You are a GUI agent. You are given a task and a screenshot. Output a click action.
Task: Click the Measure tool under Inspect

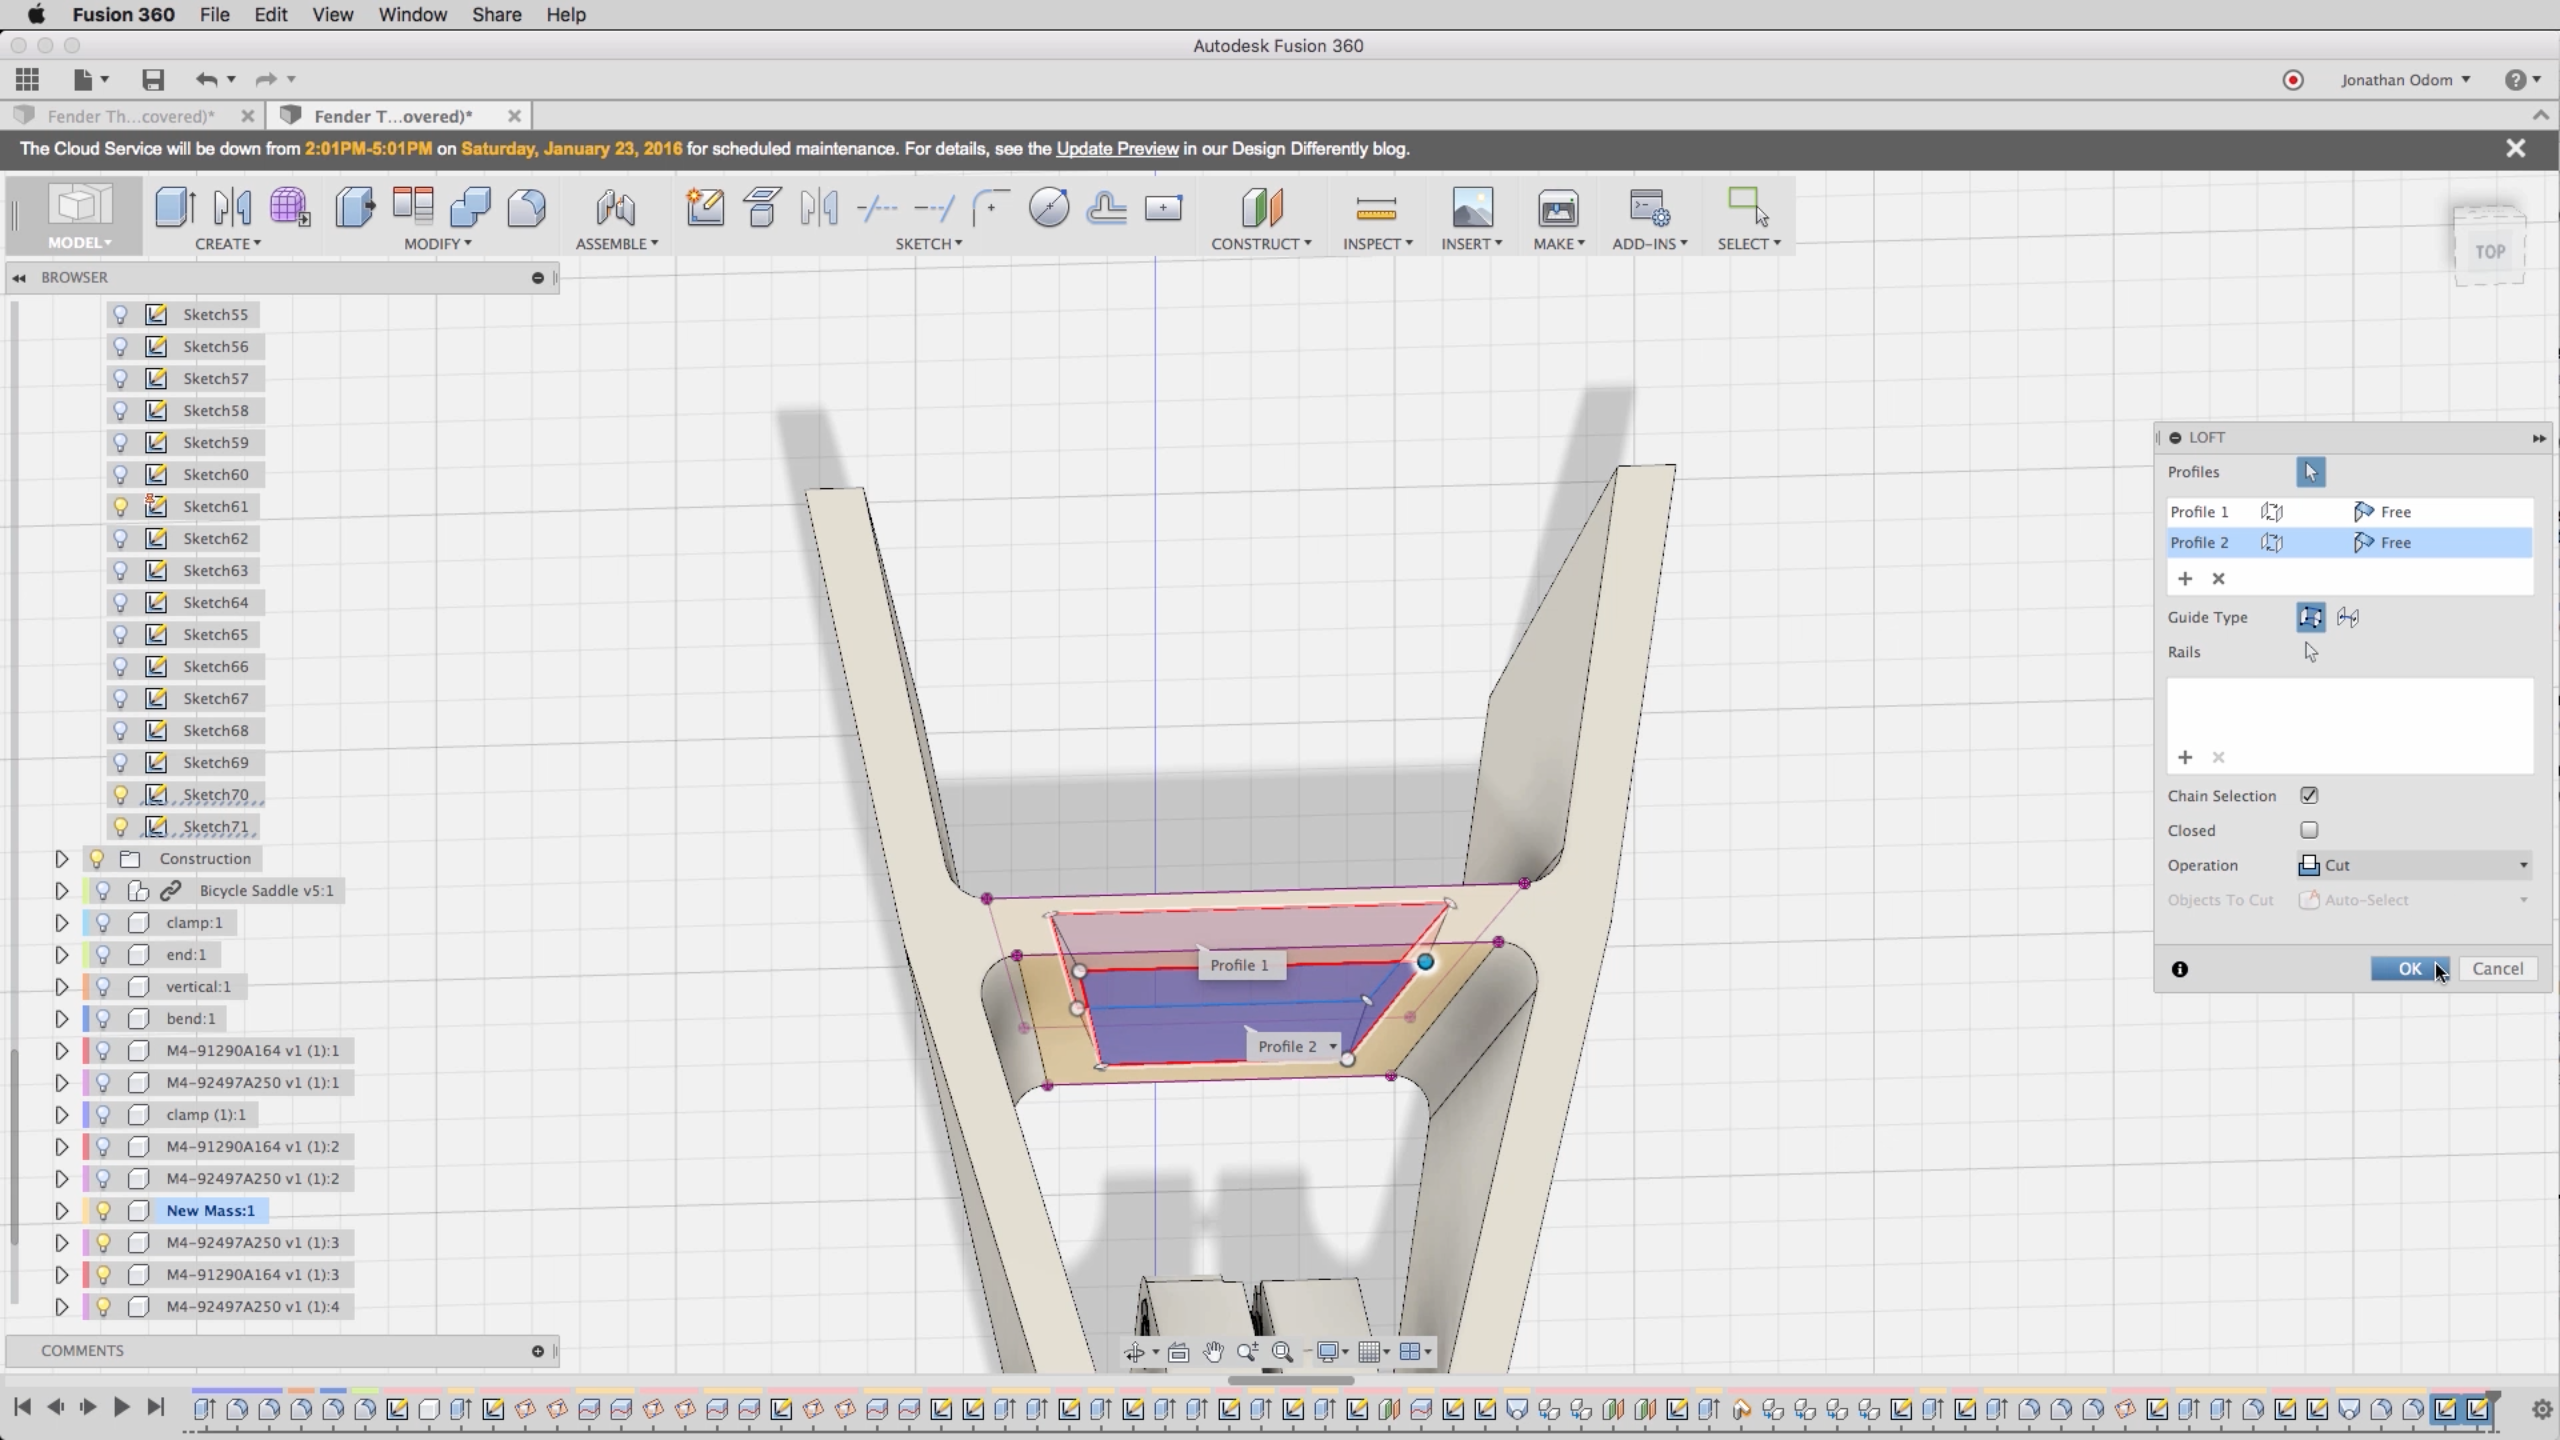point(1376,208)
